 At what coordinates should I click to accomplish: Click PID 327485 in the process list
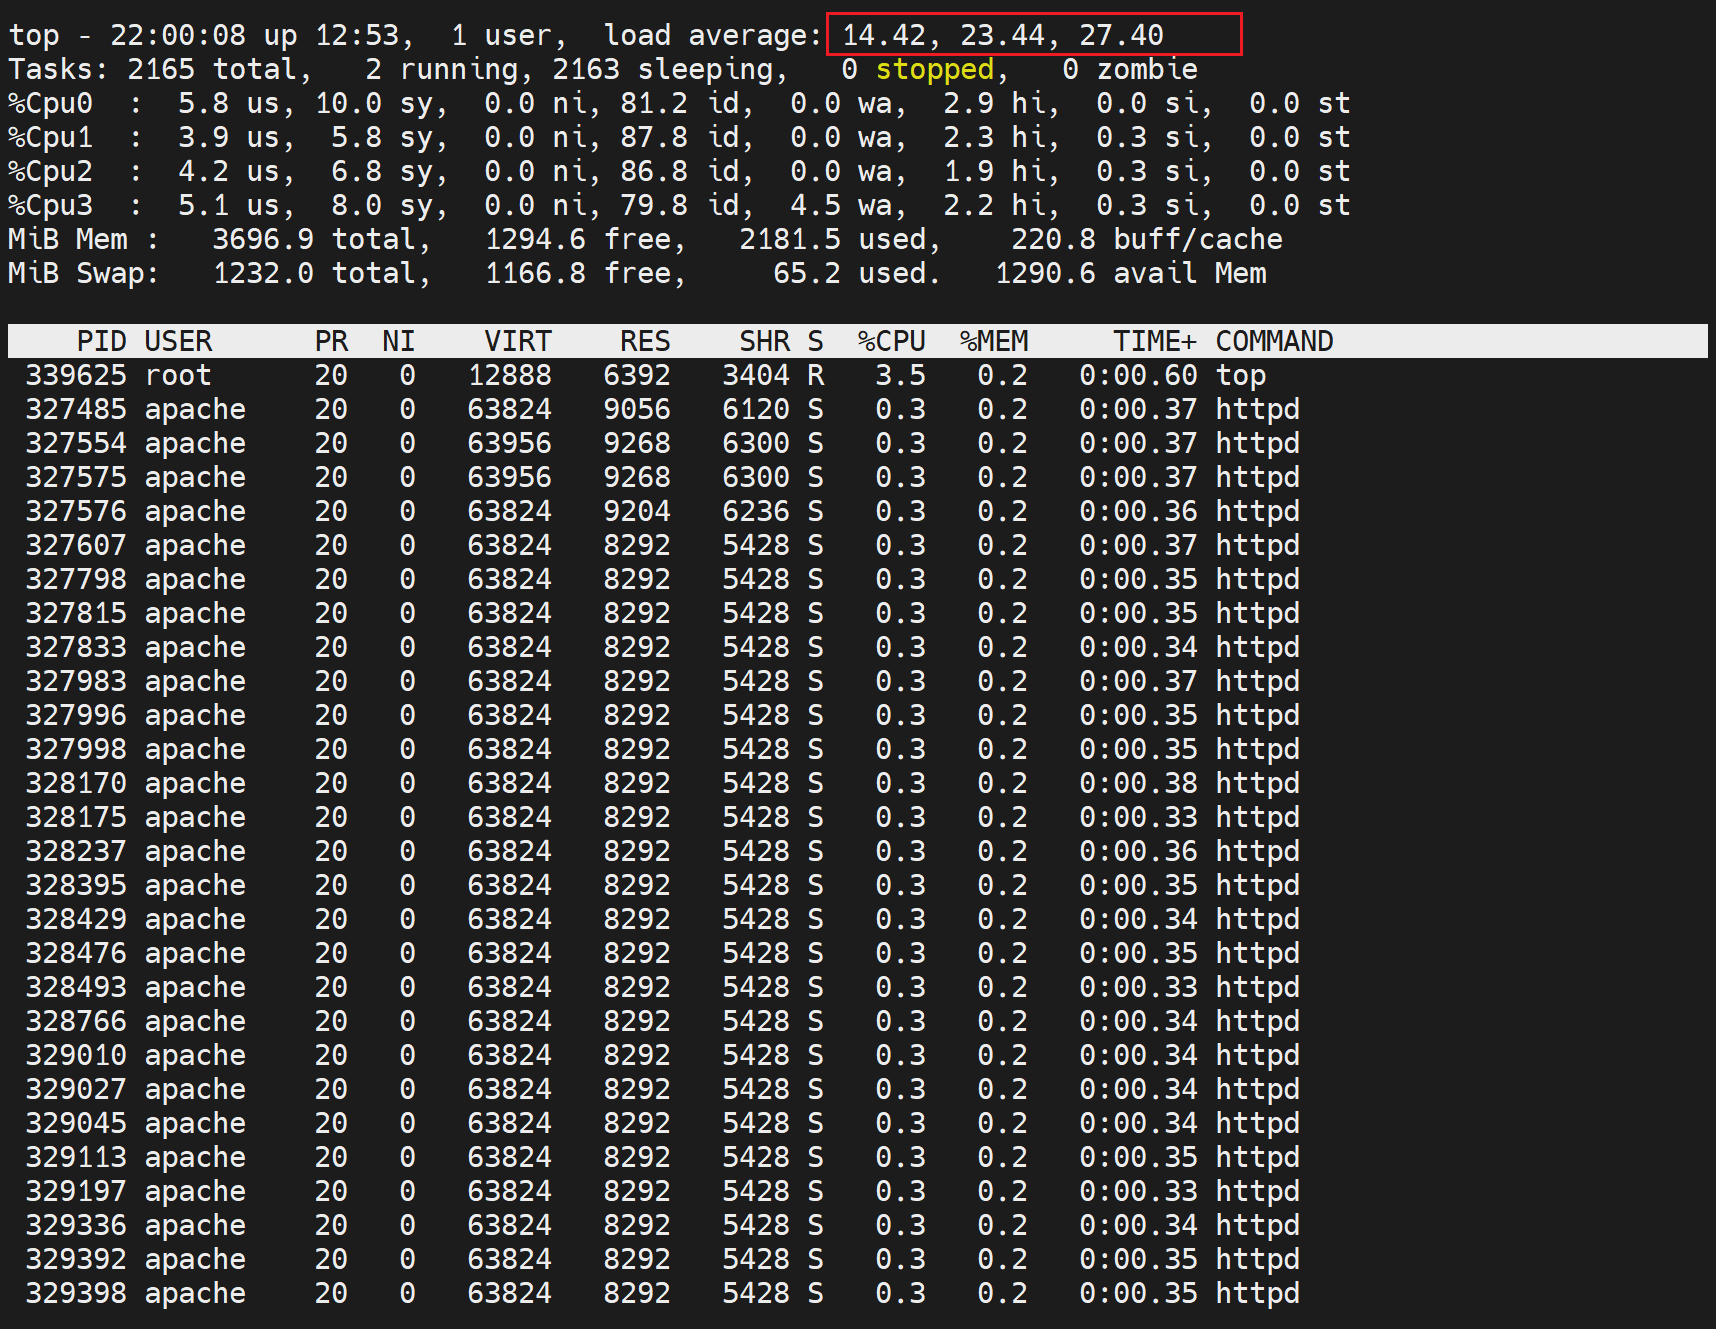coord(76,409)
